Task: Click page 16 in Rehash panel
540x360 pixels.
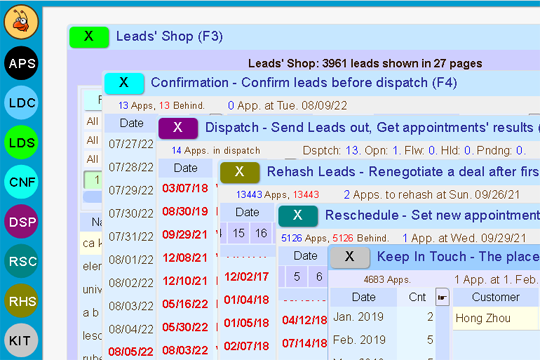Action: 261,233
